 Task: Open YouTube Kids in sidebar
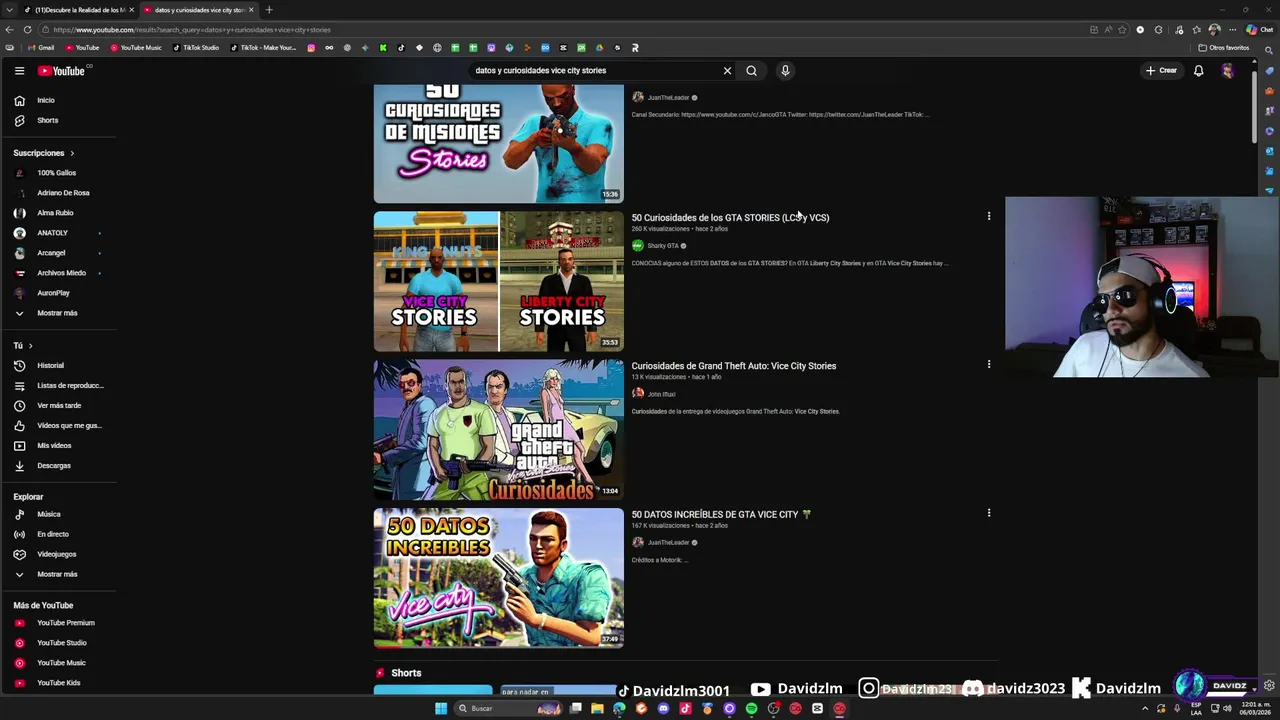(58, 683)
